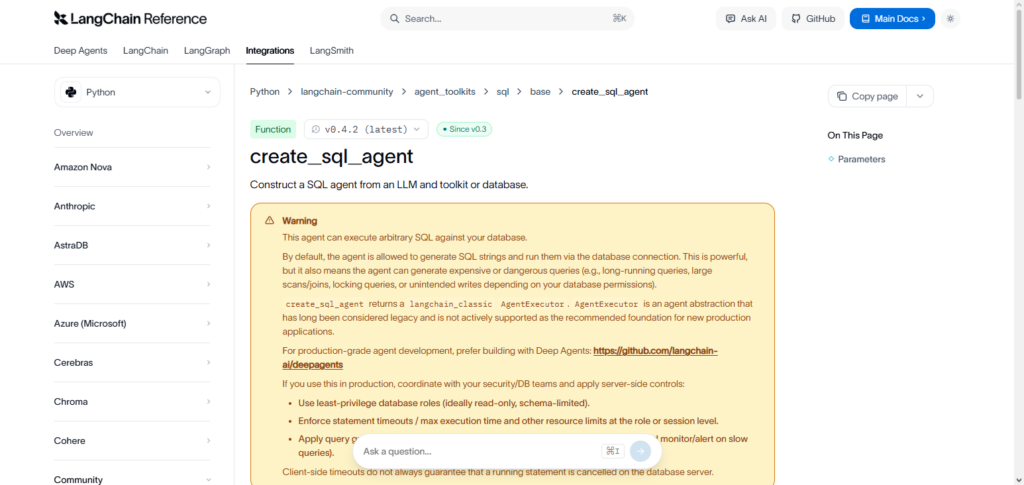
Task: Open the Python language dropdown
Action: click(137, 92)
